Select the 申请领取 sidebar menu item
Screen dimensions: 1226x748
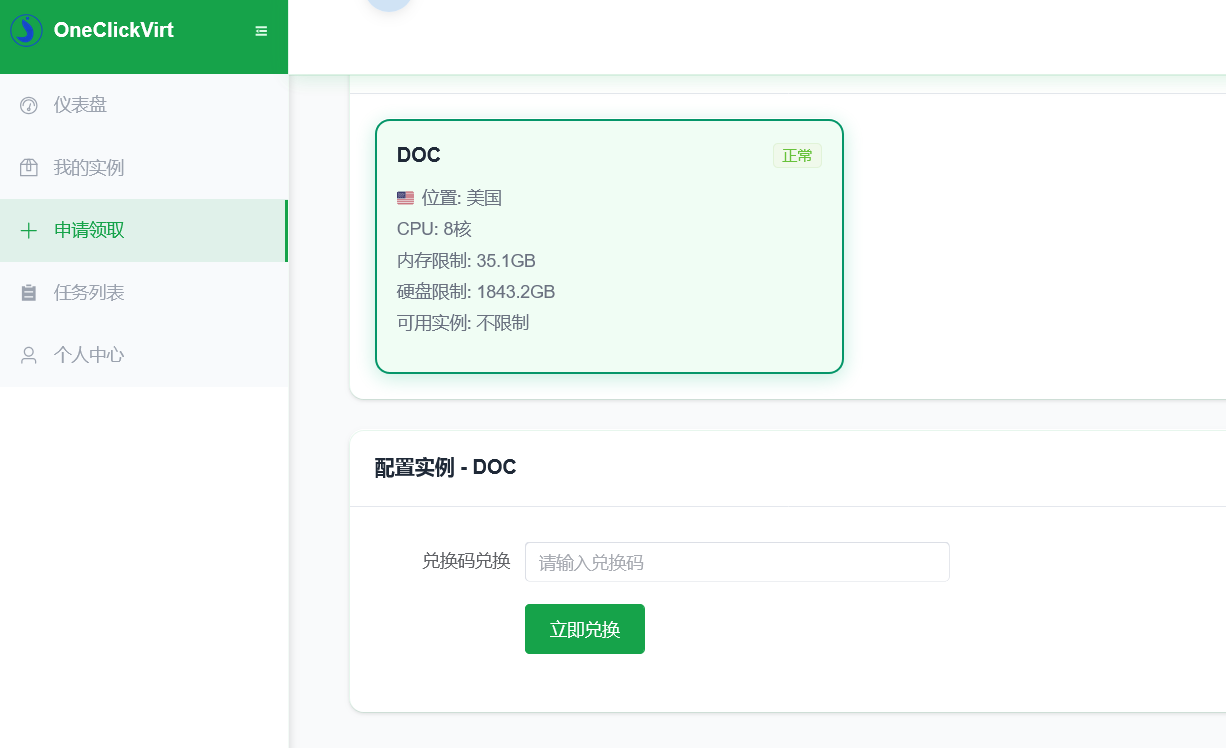[89, 230]
